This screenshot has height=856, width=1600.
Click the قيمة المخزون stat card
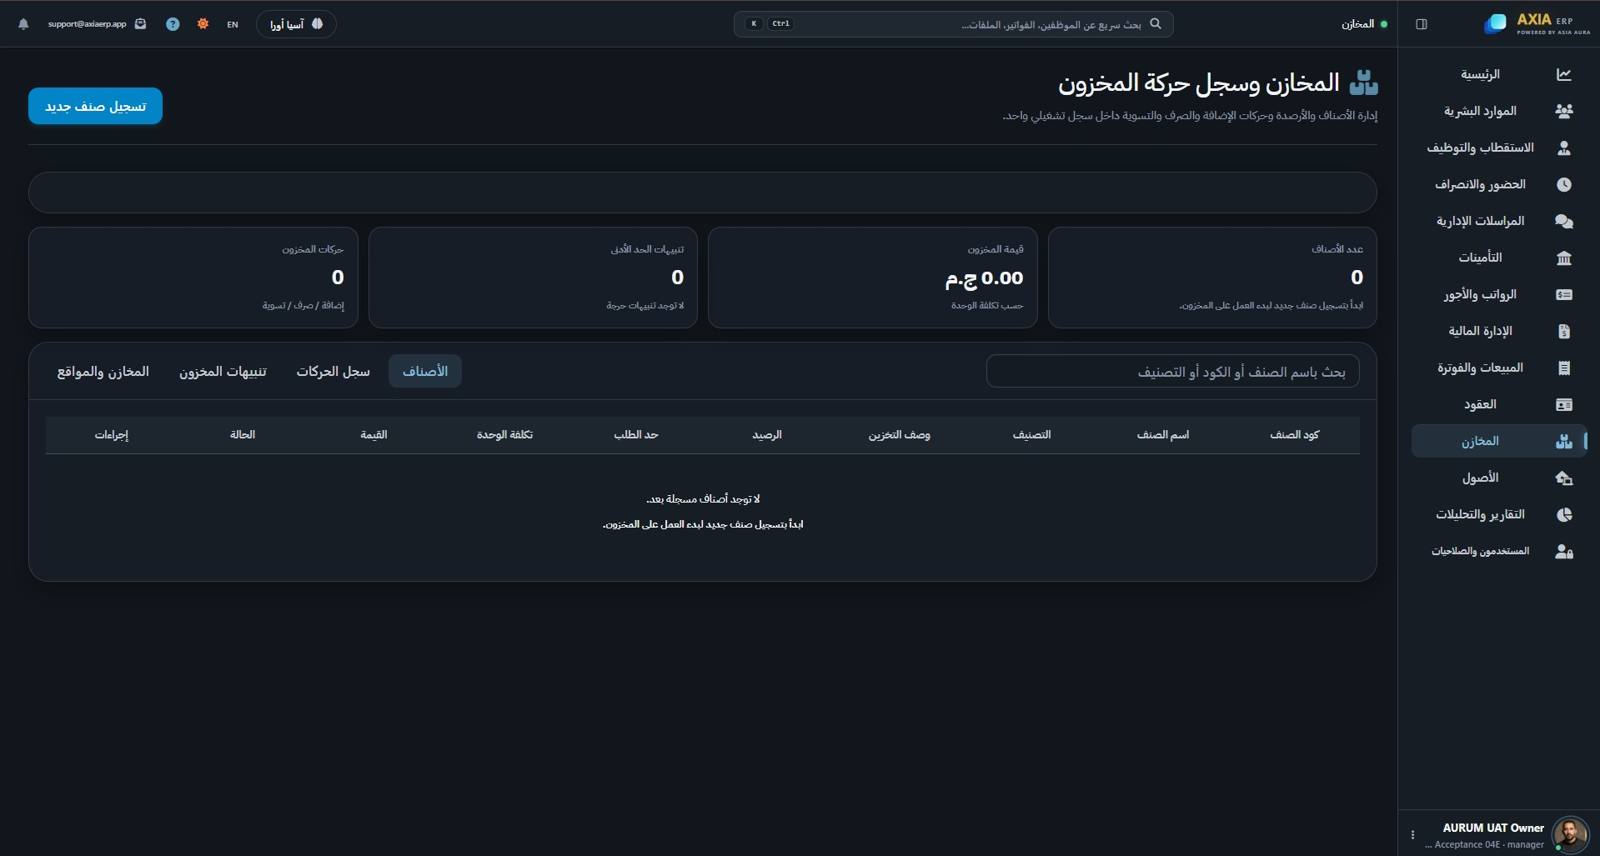coord(873,277)
